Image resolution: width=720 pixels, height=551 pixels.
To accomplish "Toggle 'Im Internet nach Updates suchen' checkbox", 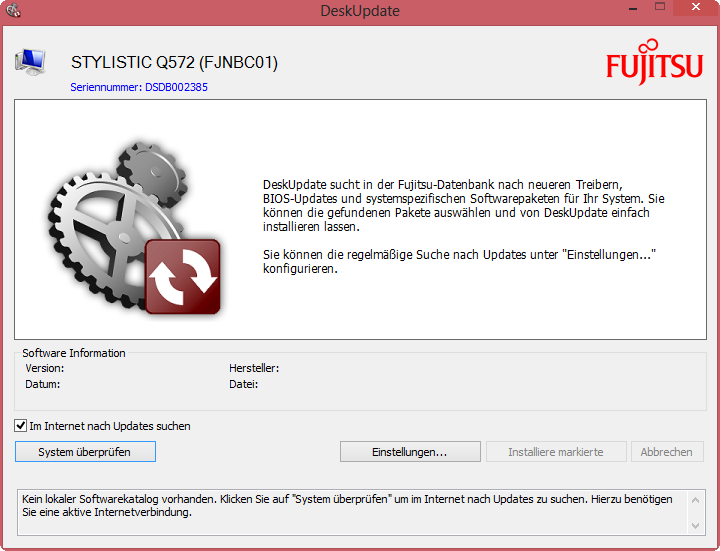I will (20, 426).
